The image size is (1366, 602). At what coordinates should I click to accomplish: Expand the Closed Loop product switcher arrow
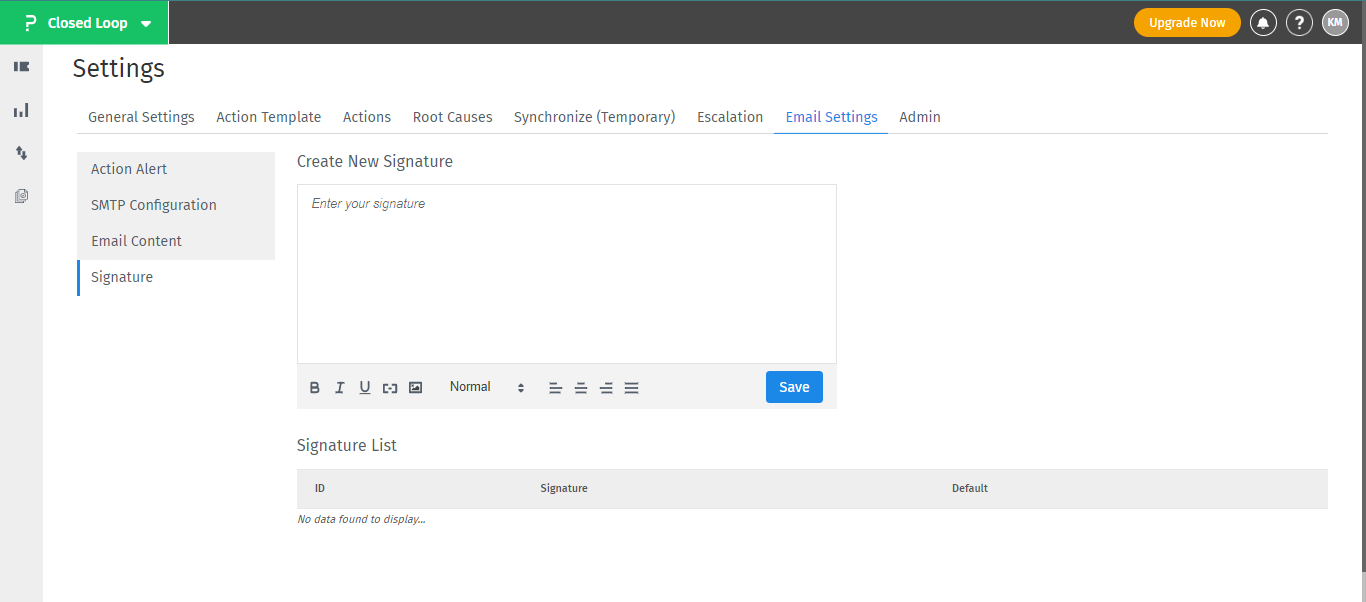click(x=146, y=24)
